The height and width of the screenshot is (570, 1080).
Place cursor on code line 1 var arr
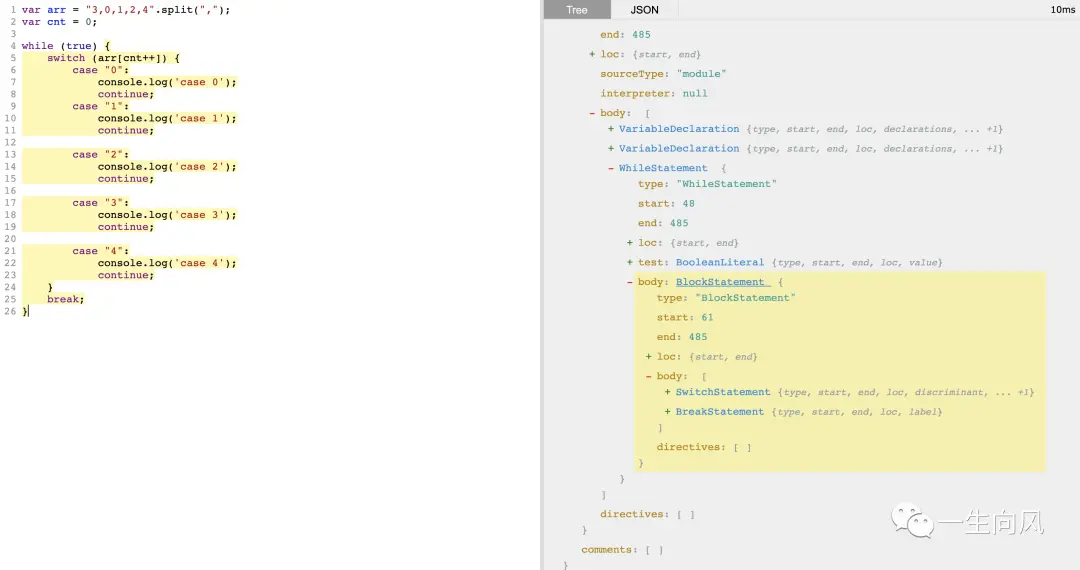126,10
